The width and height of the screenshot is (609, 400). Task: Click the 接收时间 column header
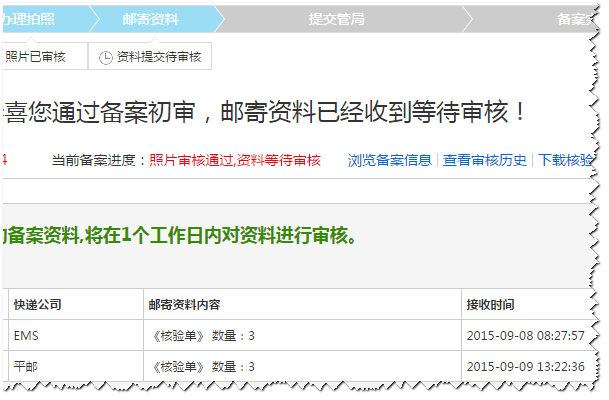pyautogui.click(x=490, y=304)
